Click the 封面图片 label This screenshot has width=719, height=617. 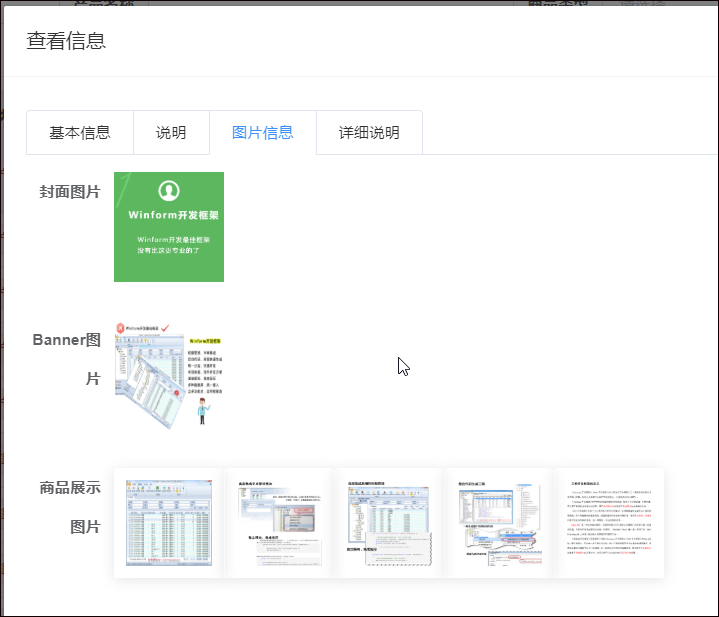pos(70,192)
